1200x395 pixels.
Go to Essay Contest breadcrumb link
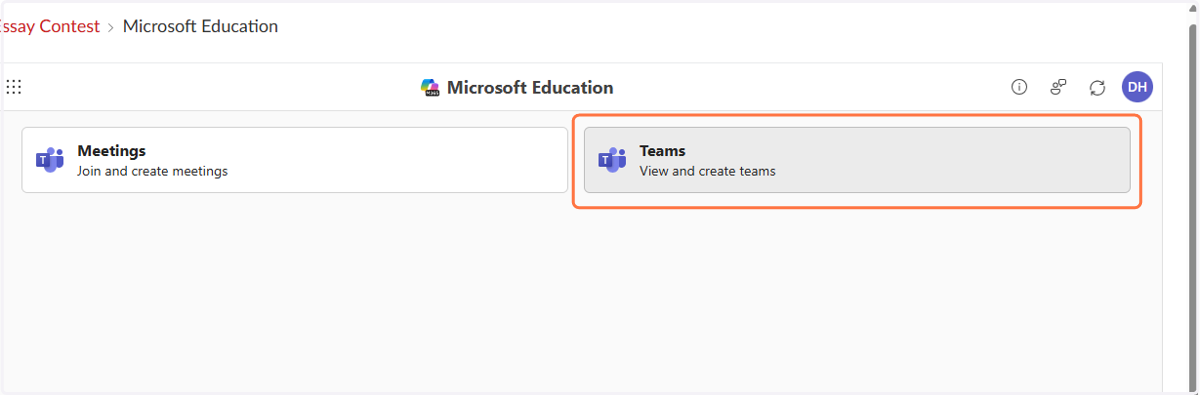50,26
